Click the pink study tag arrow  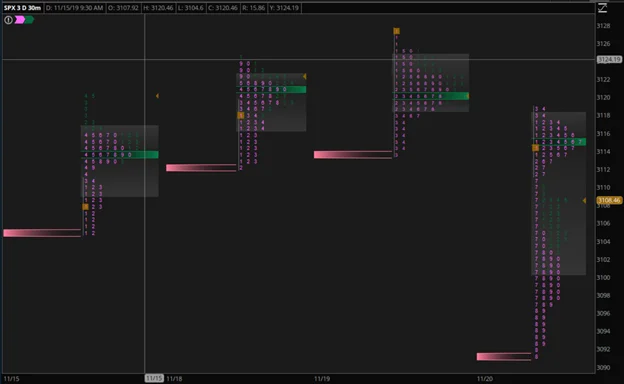point(20,19)
